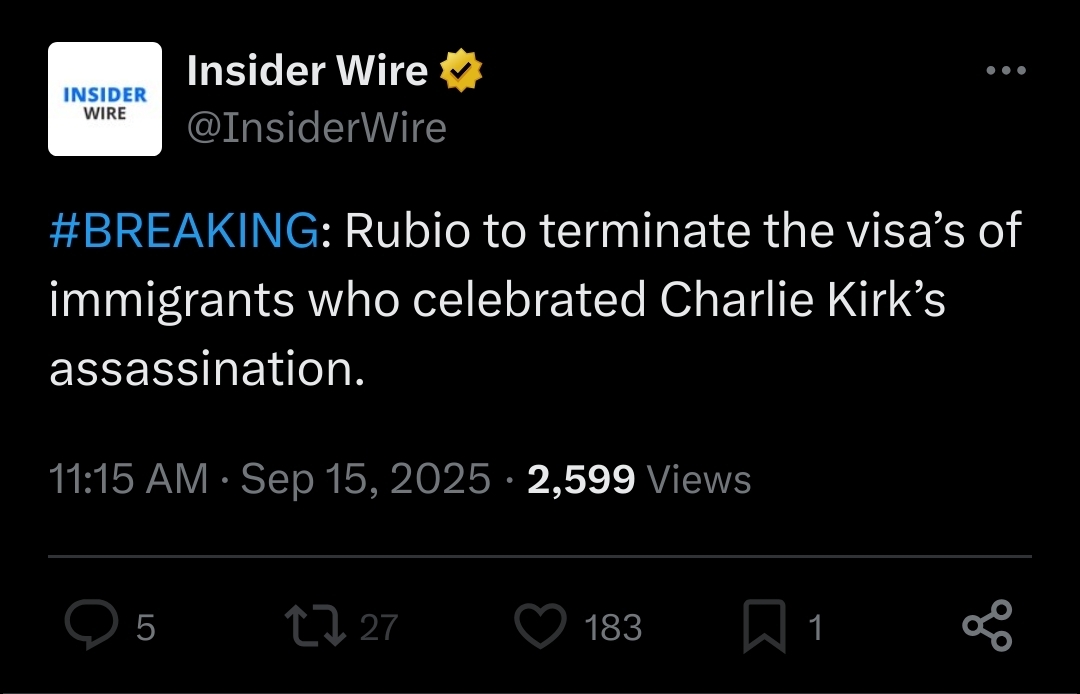The image size is (1080, 694).
Task: Click the gold verified badge
Action: point(461,70)
